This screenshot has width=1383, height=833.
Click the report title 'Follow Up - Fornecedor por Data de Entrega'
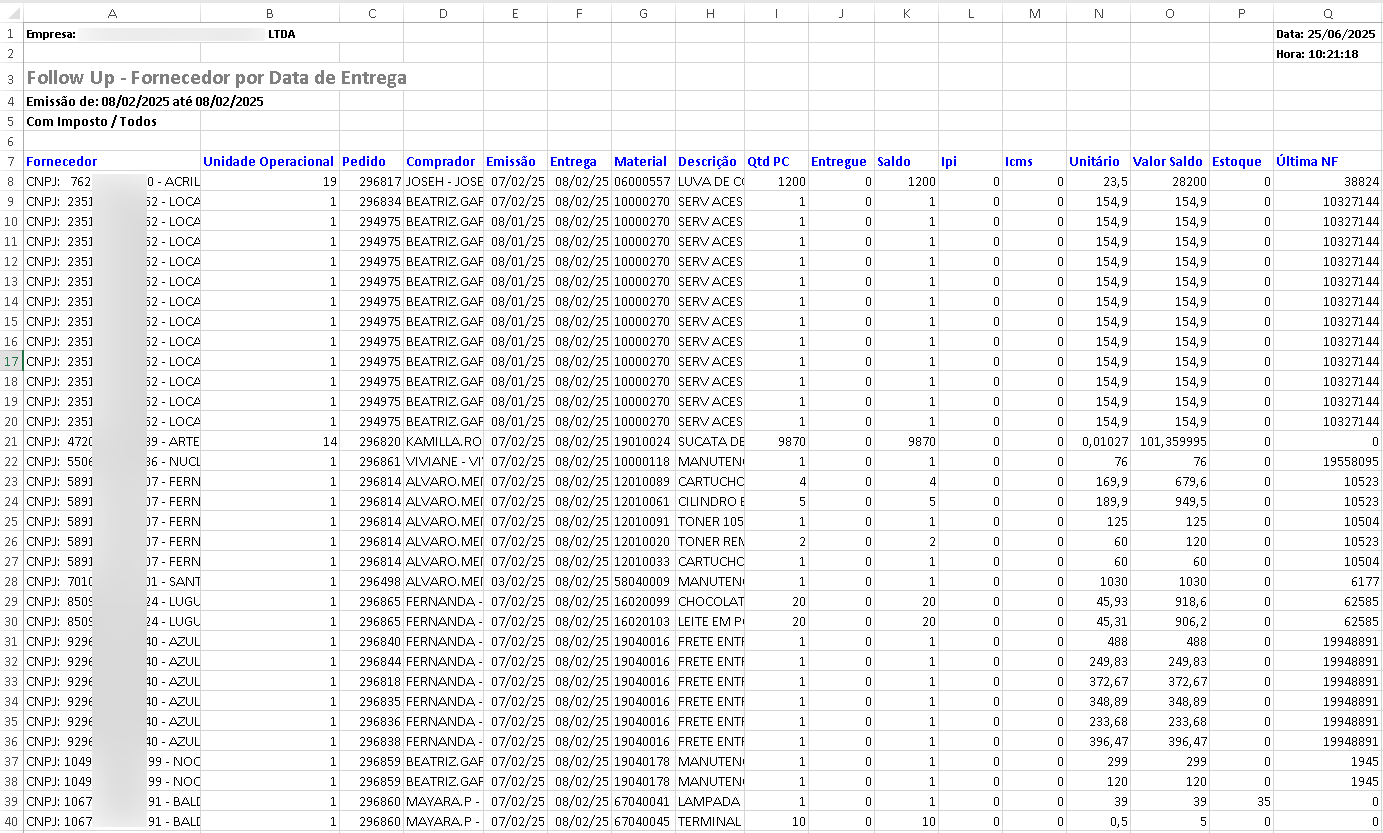[x=216, y=78]
